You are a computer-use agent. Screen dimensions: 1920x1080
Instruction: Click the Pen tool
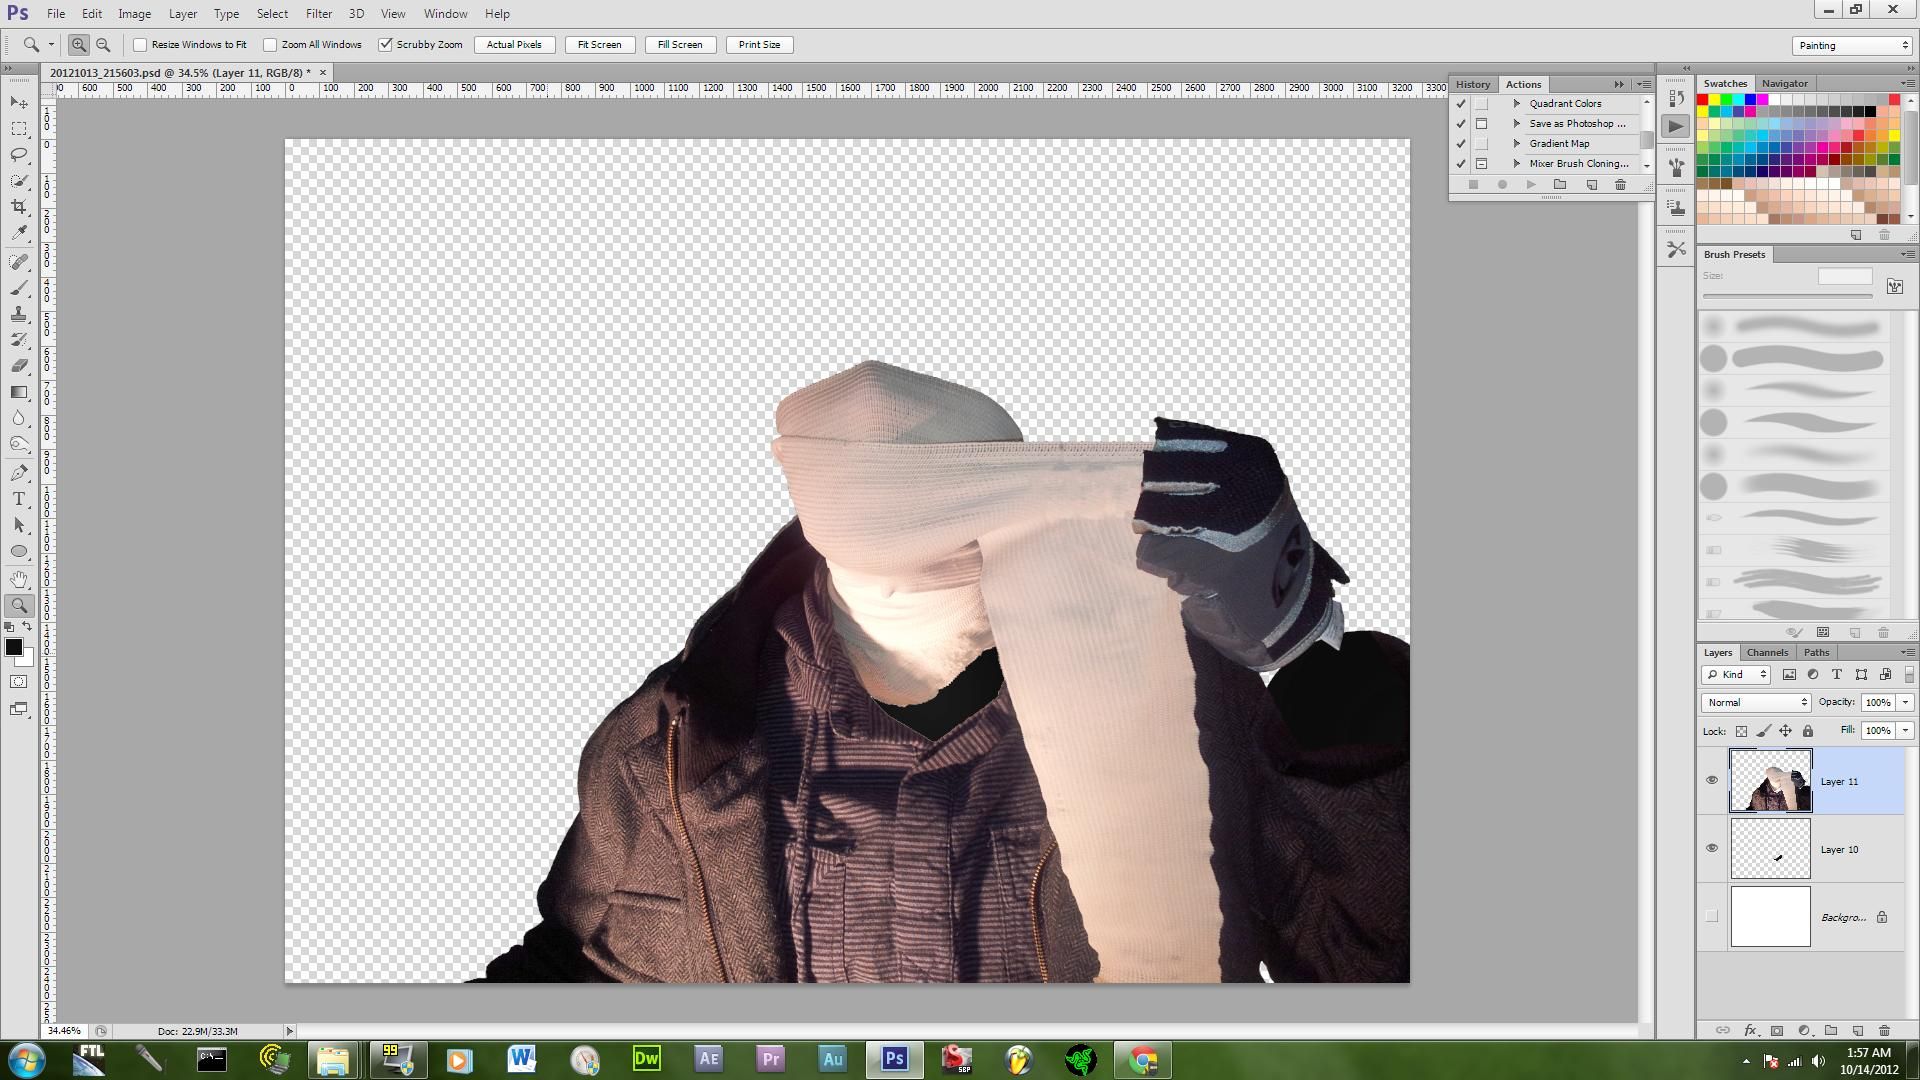(18, 471)
